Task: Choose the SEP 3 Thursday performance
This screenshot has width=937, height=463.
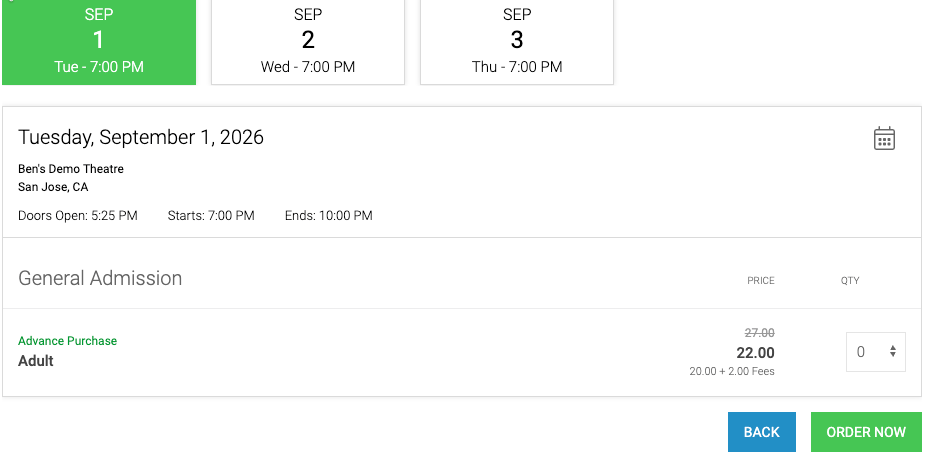Action: tap(517, 41)
